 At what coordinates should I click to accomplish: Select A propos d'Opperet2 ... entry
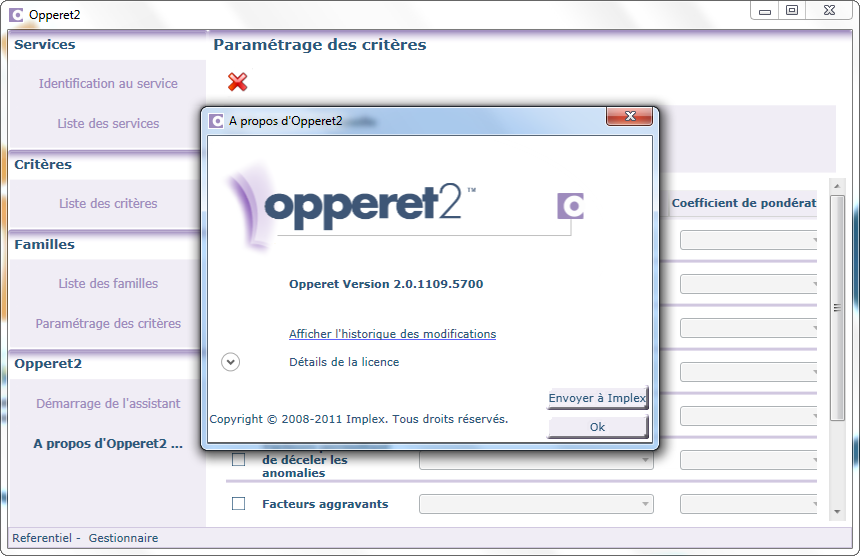[108, 444]
